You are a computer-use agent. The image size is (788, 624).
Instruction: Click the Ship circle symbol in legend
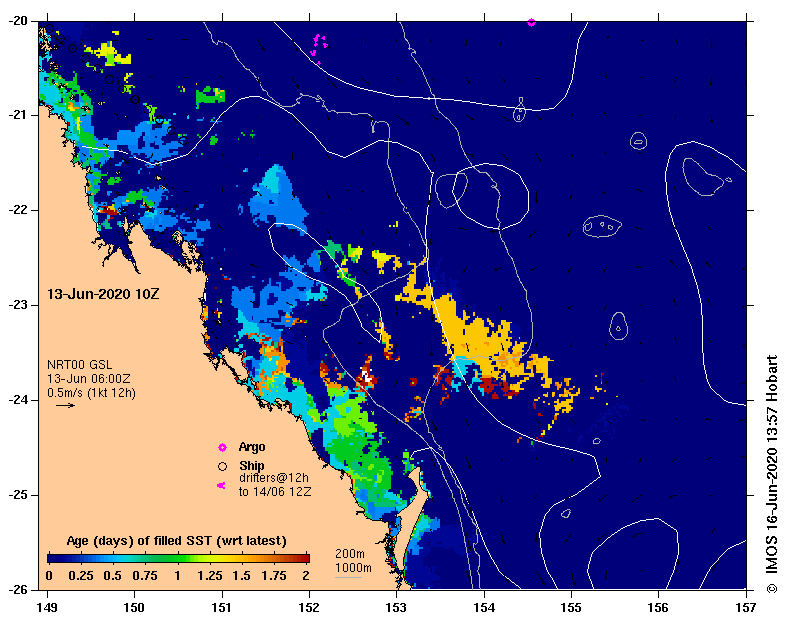click(x=222, y=466)
